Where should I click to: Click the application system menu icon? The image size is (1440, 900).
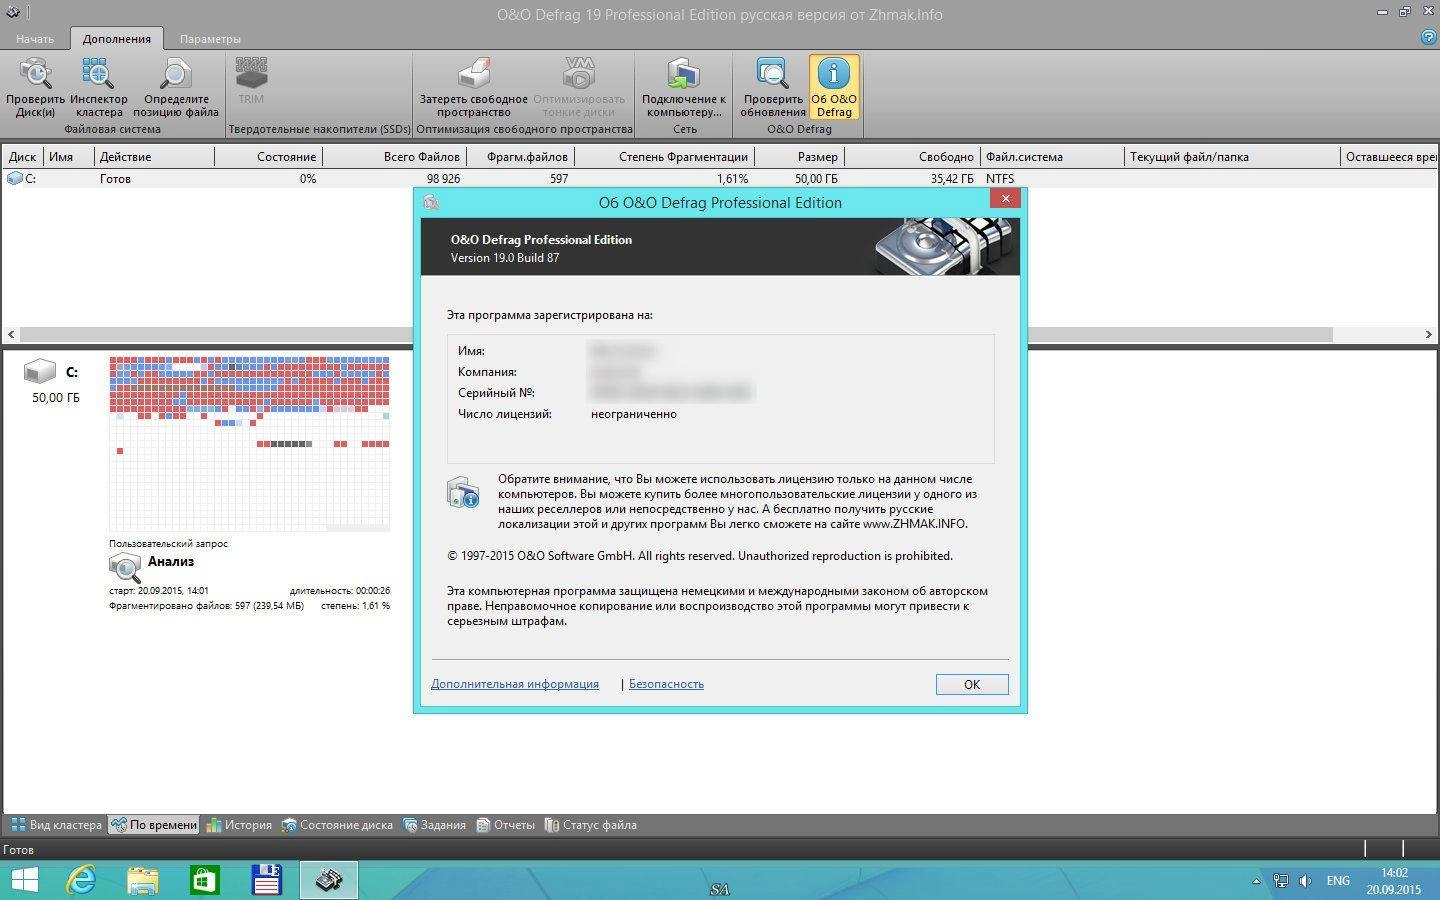(12, 12)
